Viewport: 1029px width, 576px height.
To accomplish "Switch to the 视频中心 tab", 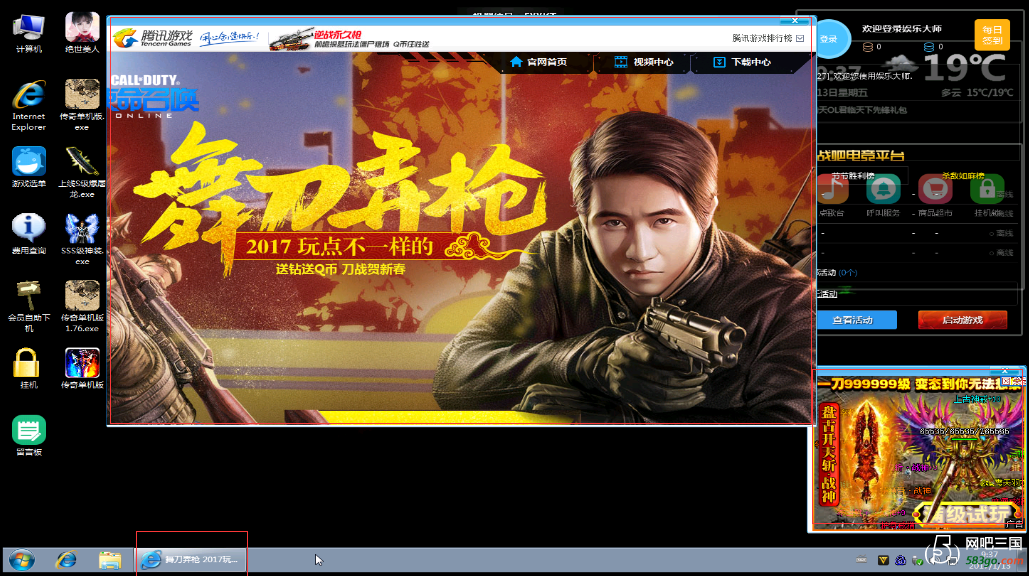I will click(644, 62).
